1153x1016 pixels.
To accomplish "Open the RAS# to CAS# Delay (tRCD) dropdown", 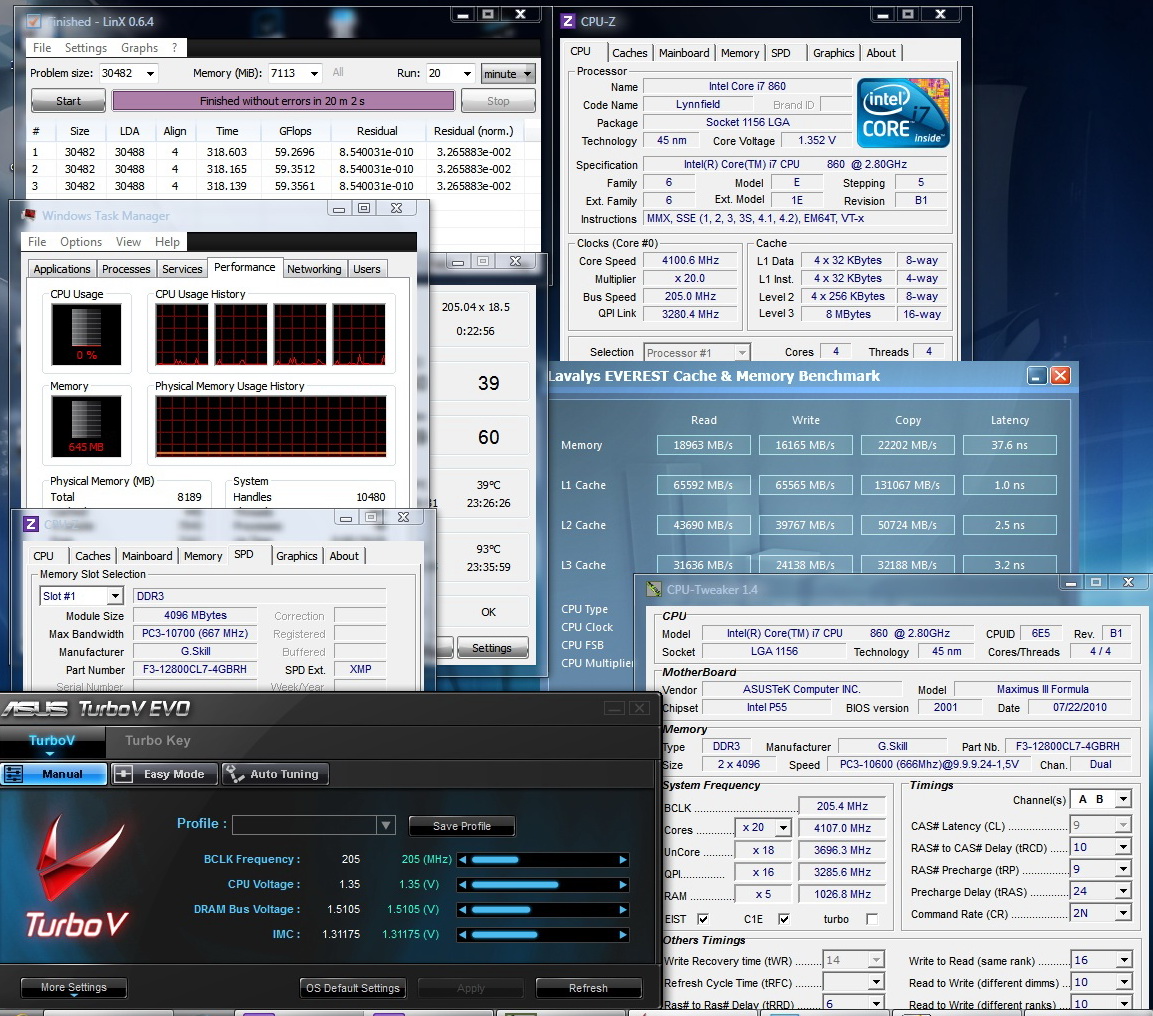I will click(x=1123, y=848).
